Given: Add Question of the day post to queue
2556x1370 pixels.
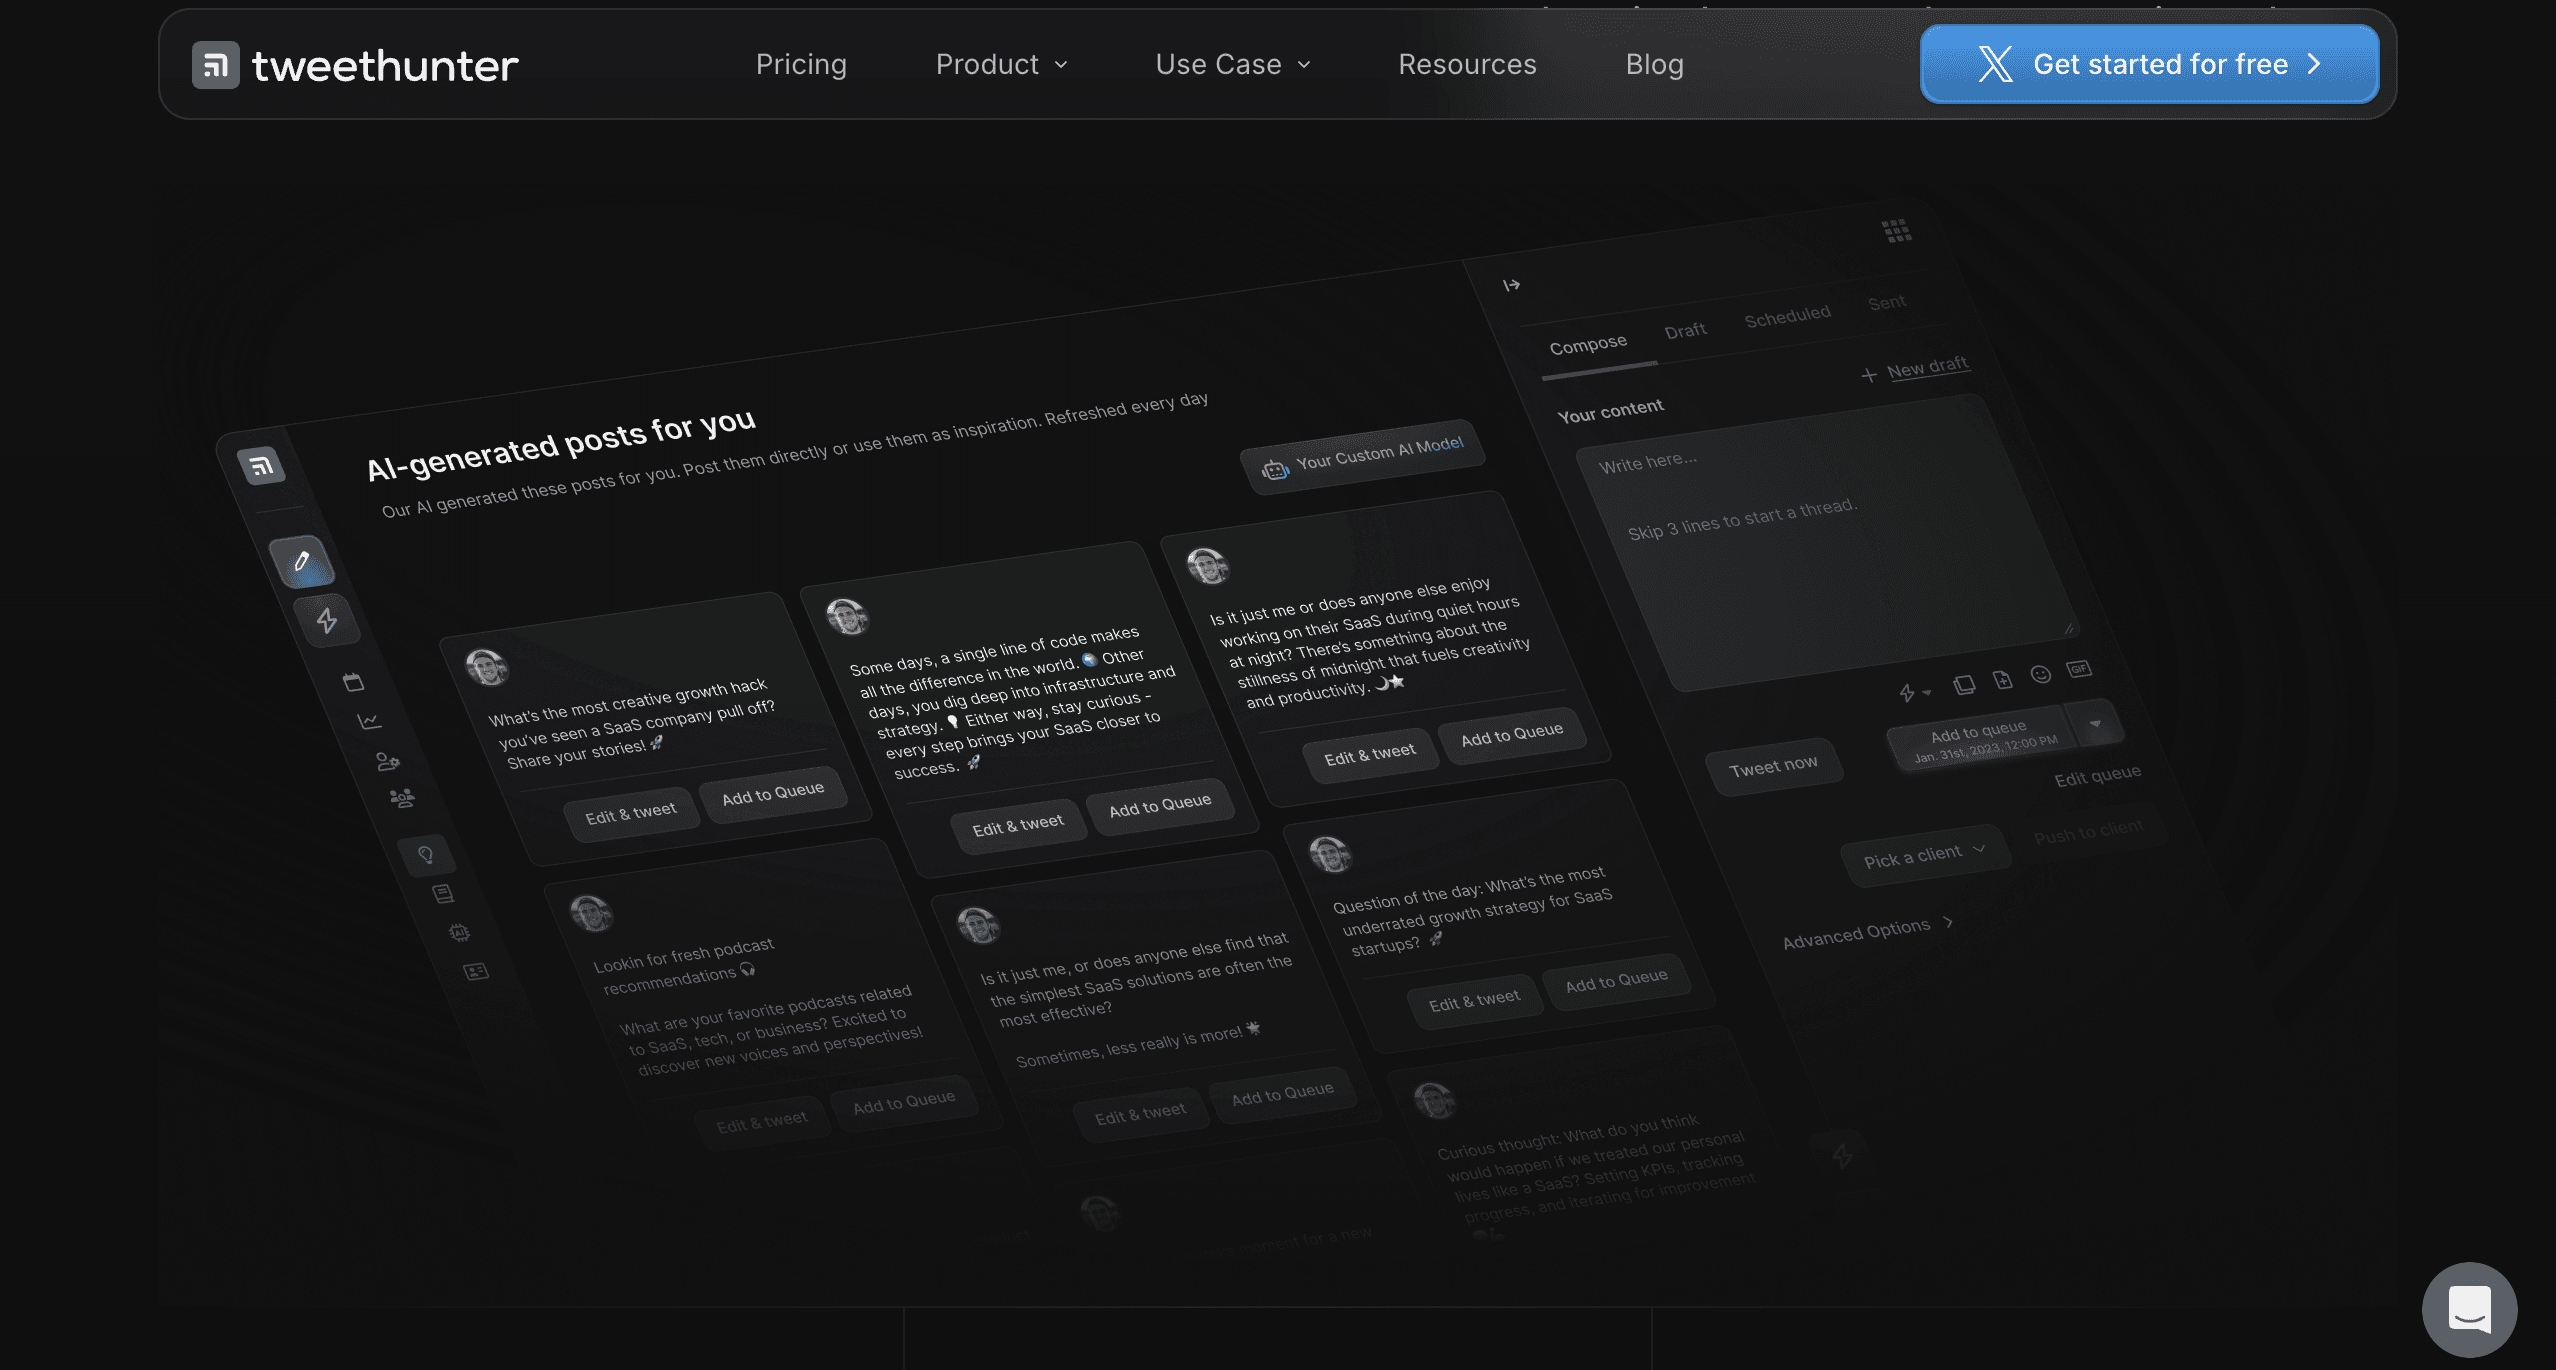Looking at the screenshot, I should tap(1616, 980).
